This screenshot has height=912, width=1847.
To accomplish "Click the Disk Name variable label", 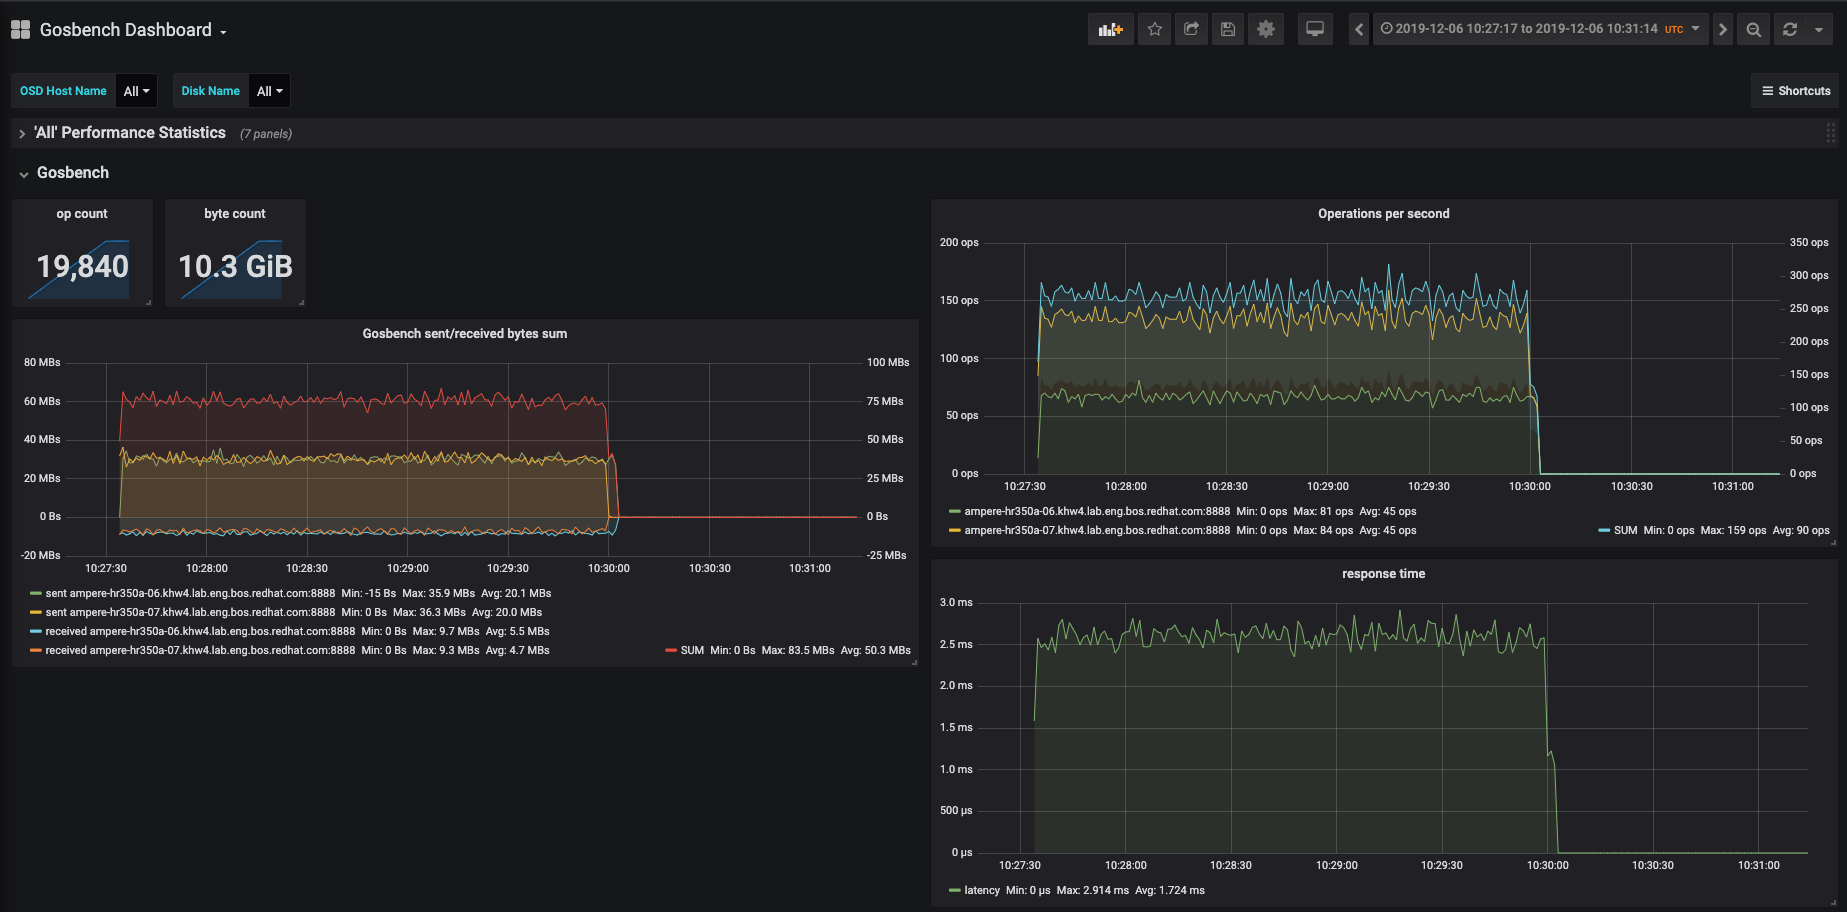I will 210,91.
